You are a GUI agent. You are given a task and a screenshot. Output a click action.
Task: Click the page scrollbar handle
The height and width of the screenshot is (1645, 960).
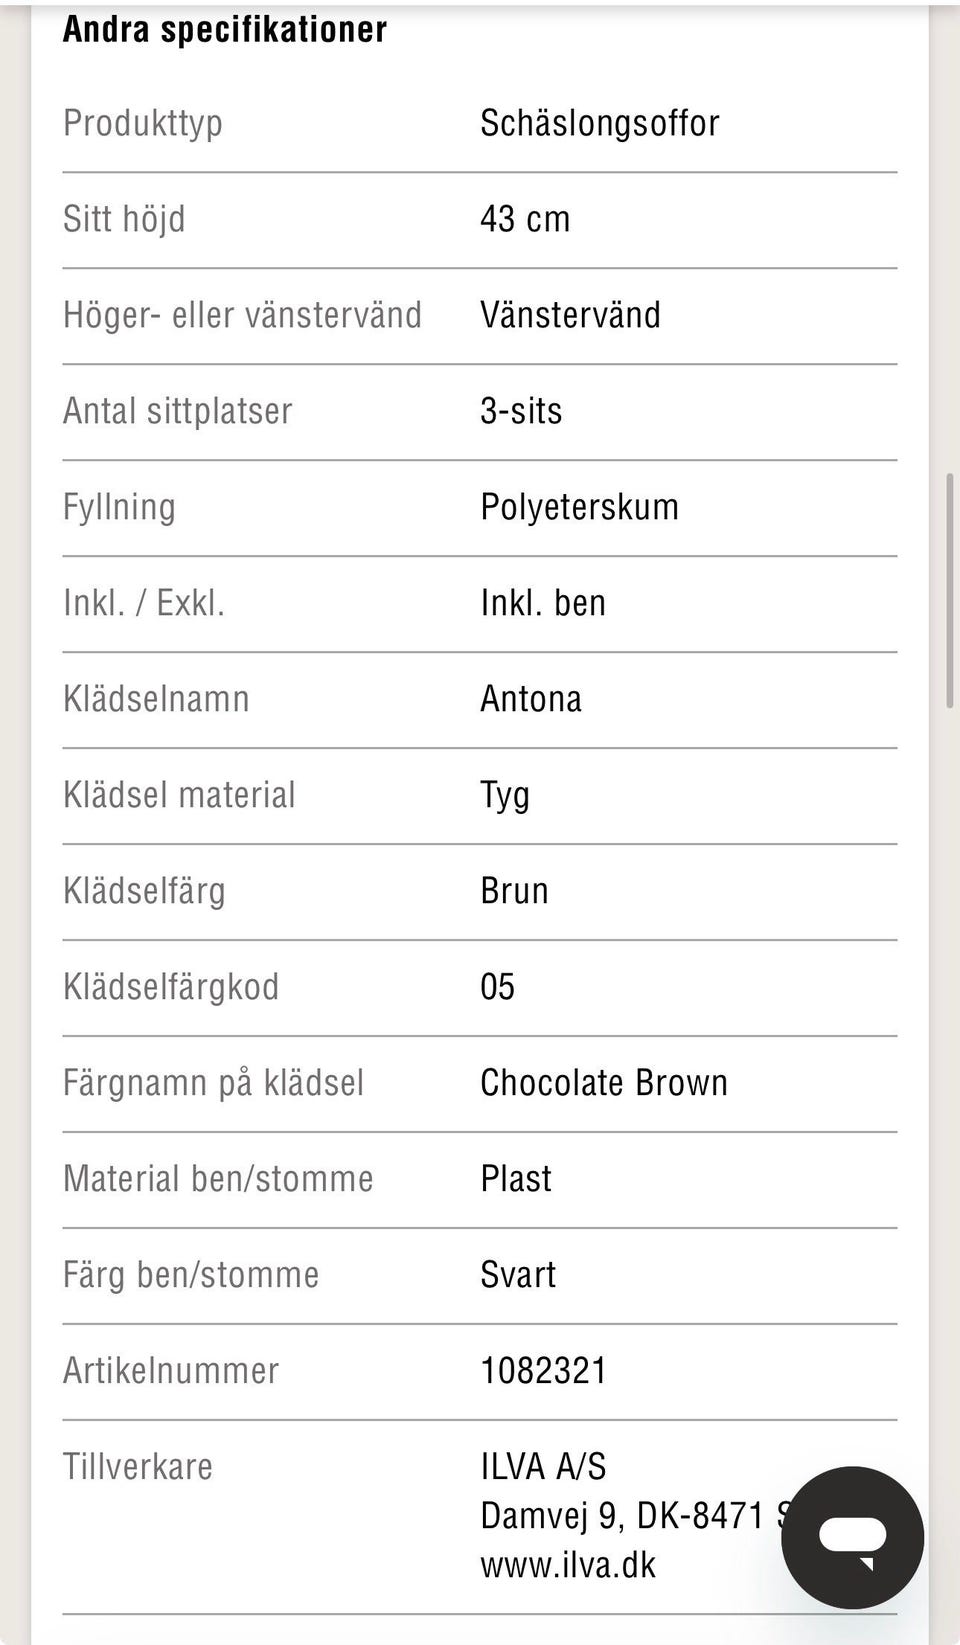coord(950,591)
